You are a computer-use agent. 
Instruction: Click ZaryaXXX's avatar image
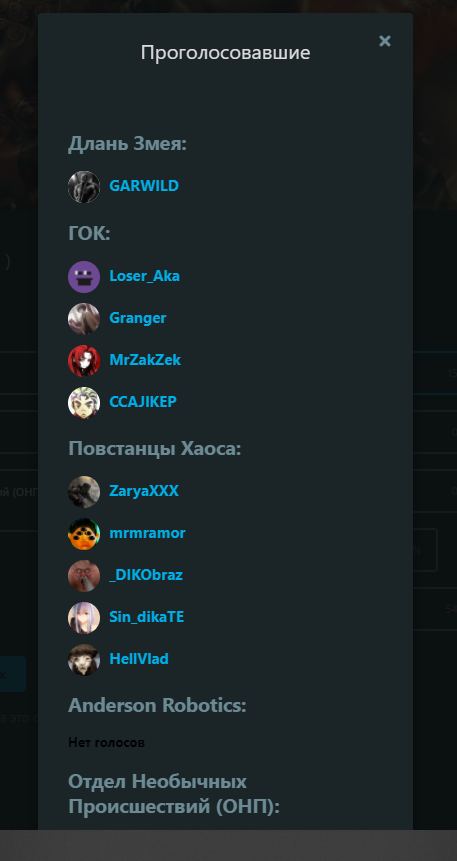(84, 492)
